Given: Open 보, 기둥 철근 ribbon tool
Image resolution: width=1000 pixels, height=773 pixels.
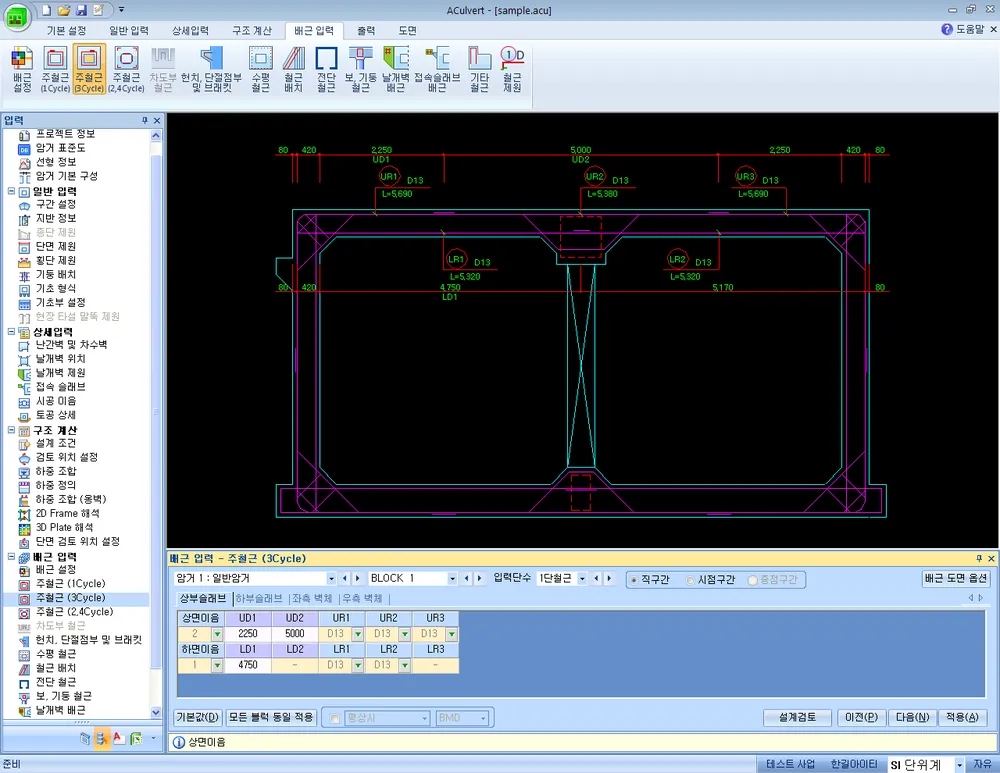Looking at the screenshot, I should click(x=361, y=70).
